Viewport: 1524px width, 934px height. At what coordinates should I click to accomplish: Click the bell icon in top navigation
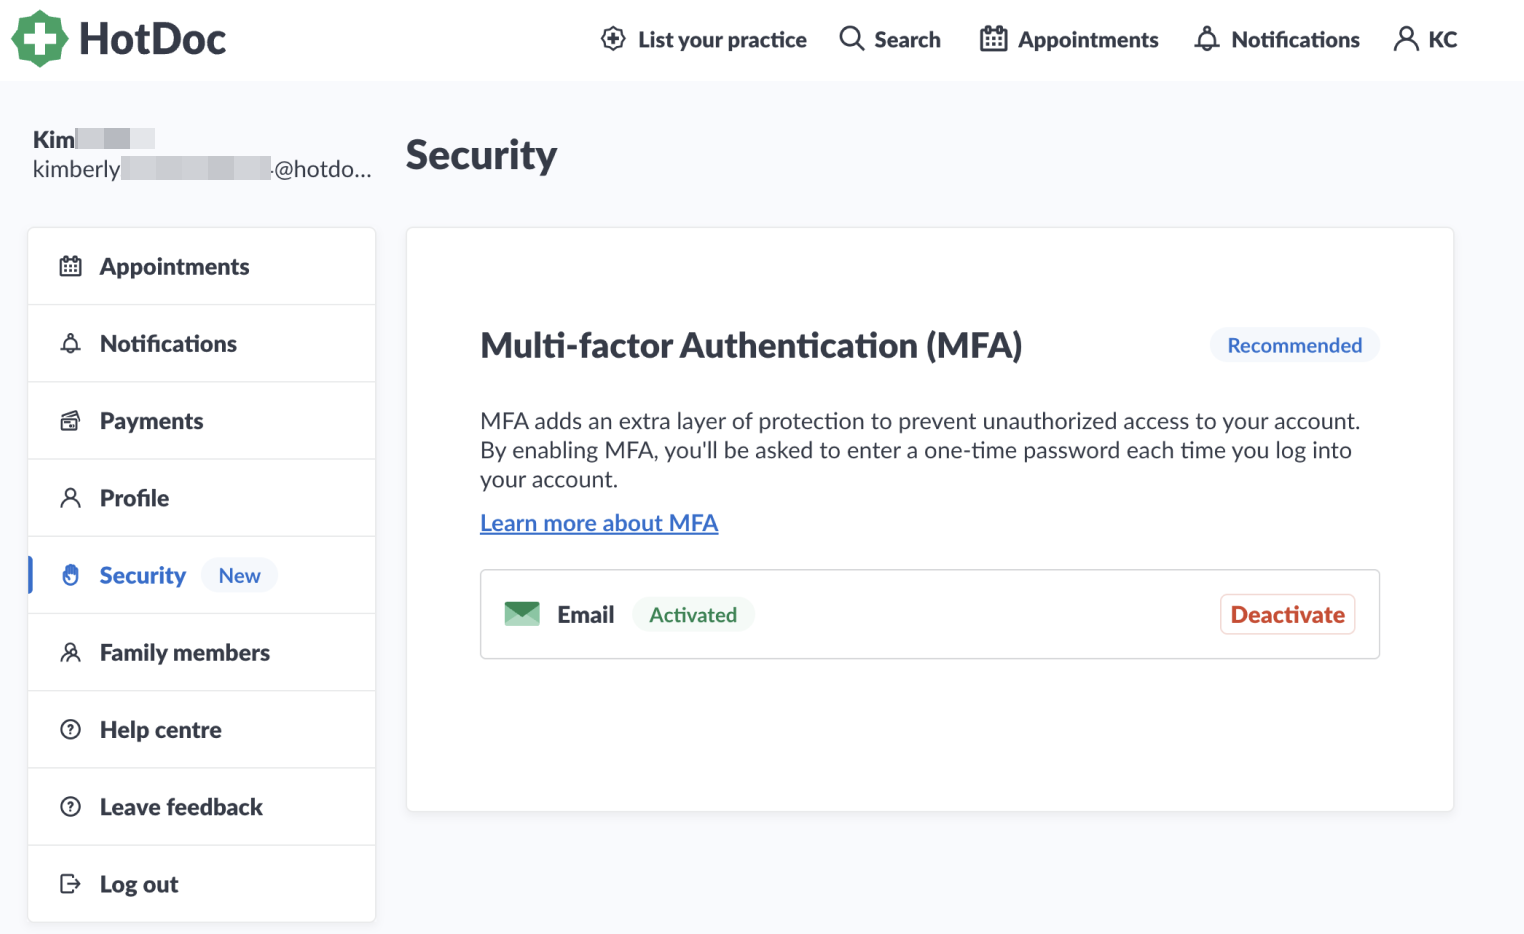click(x=1207, y=39)
